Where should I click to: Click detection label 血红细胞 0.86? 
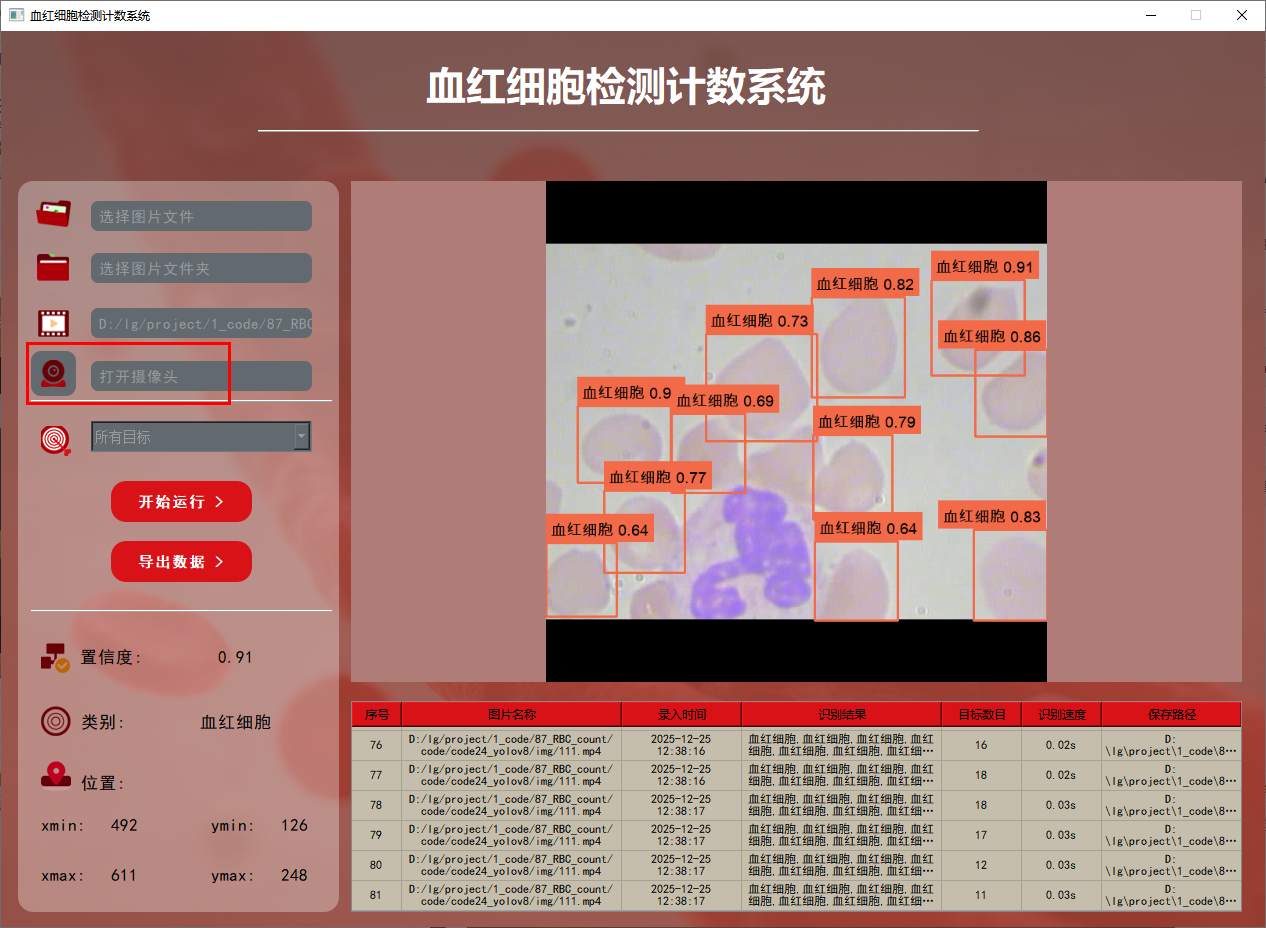992,336
